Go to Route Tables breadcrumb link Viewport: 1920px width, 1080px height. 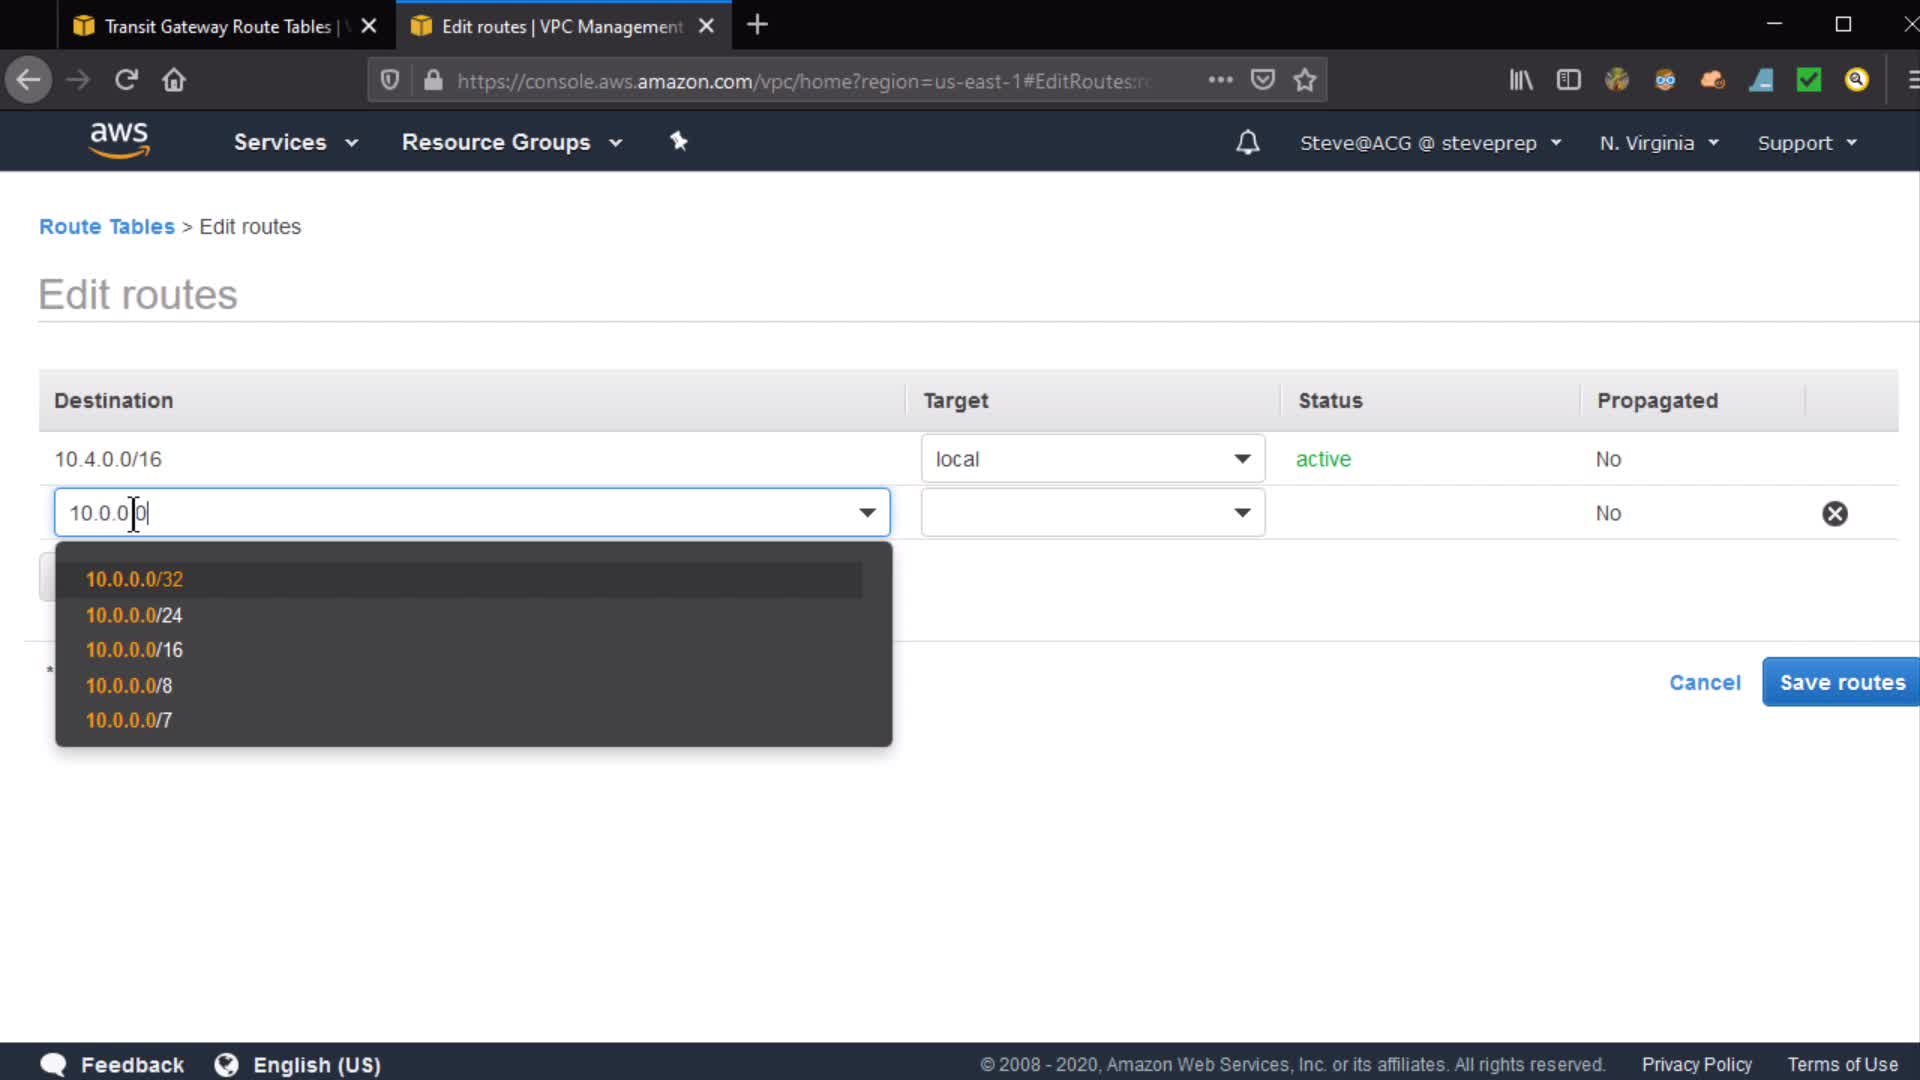pyautogui.click(x=106, y=227)
